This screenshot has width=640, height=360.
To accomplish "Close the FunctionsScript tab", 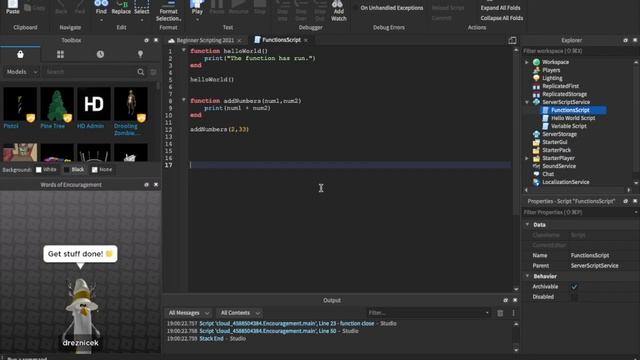I will [x=306, y=40].
